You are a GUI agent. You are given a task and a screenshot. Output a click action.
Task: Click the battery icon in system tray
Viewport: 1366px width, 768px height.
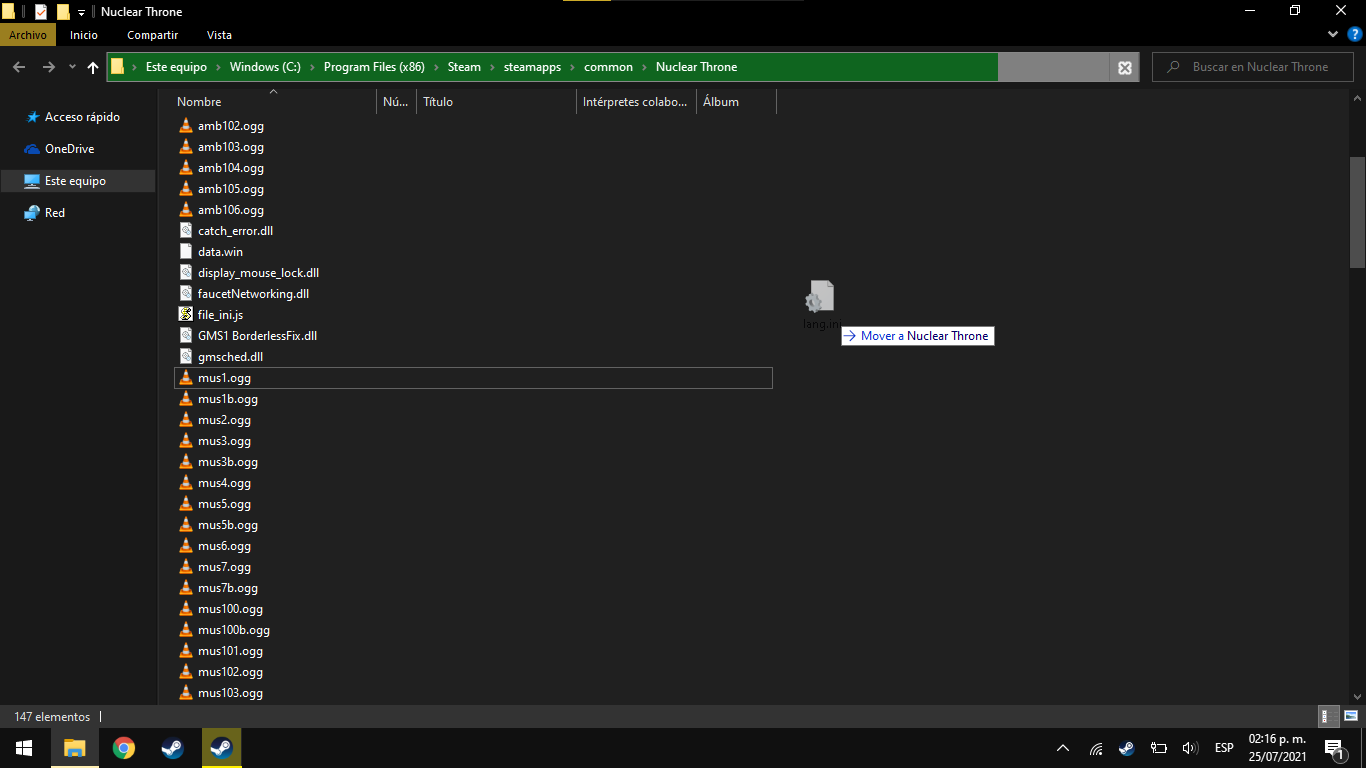tap(1159, 748)
